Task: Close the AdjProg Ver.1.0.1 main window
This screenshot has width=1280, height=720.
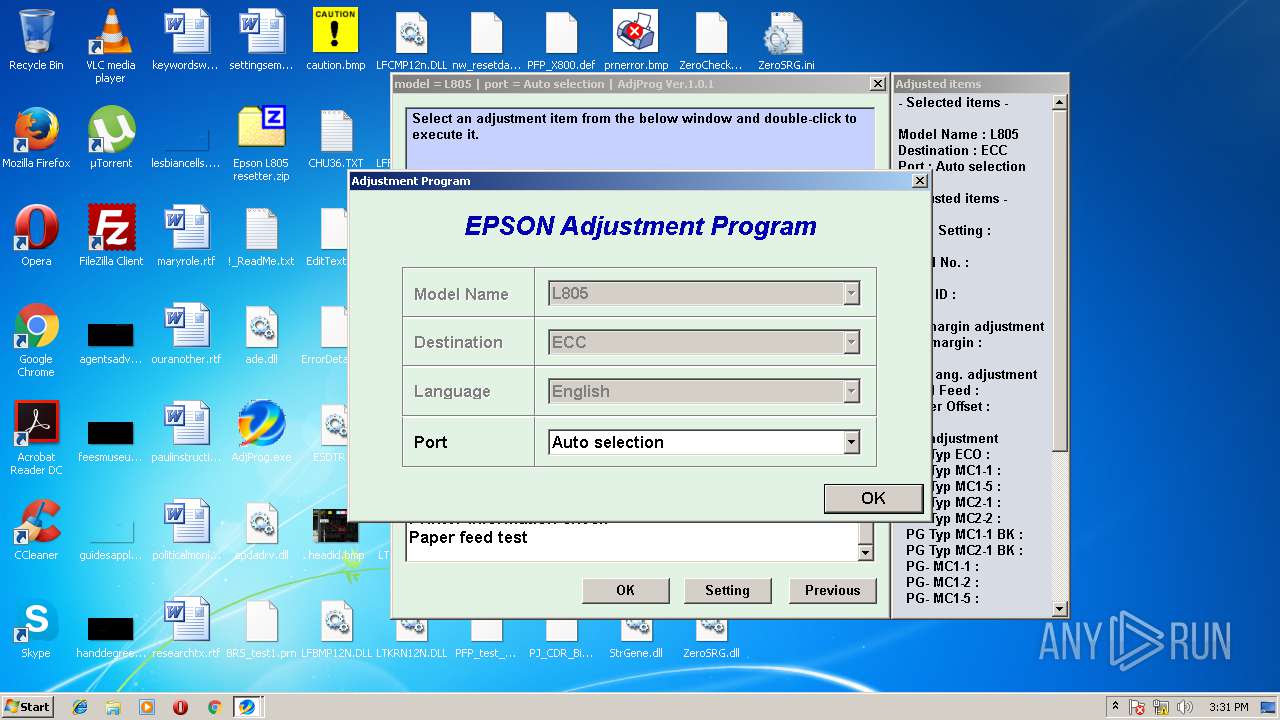Action: point(877,84)
